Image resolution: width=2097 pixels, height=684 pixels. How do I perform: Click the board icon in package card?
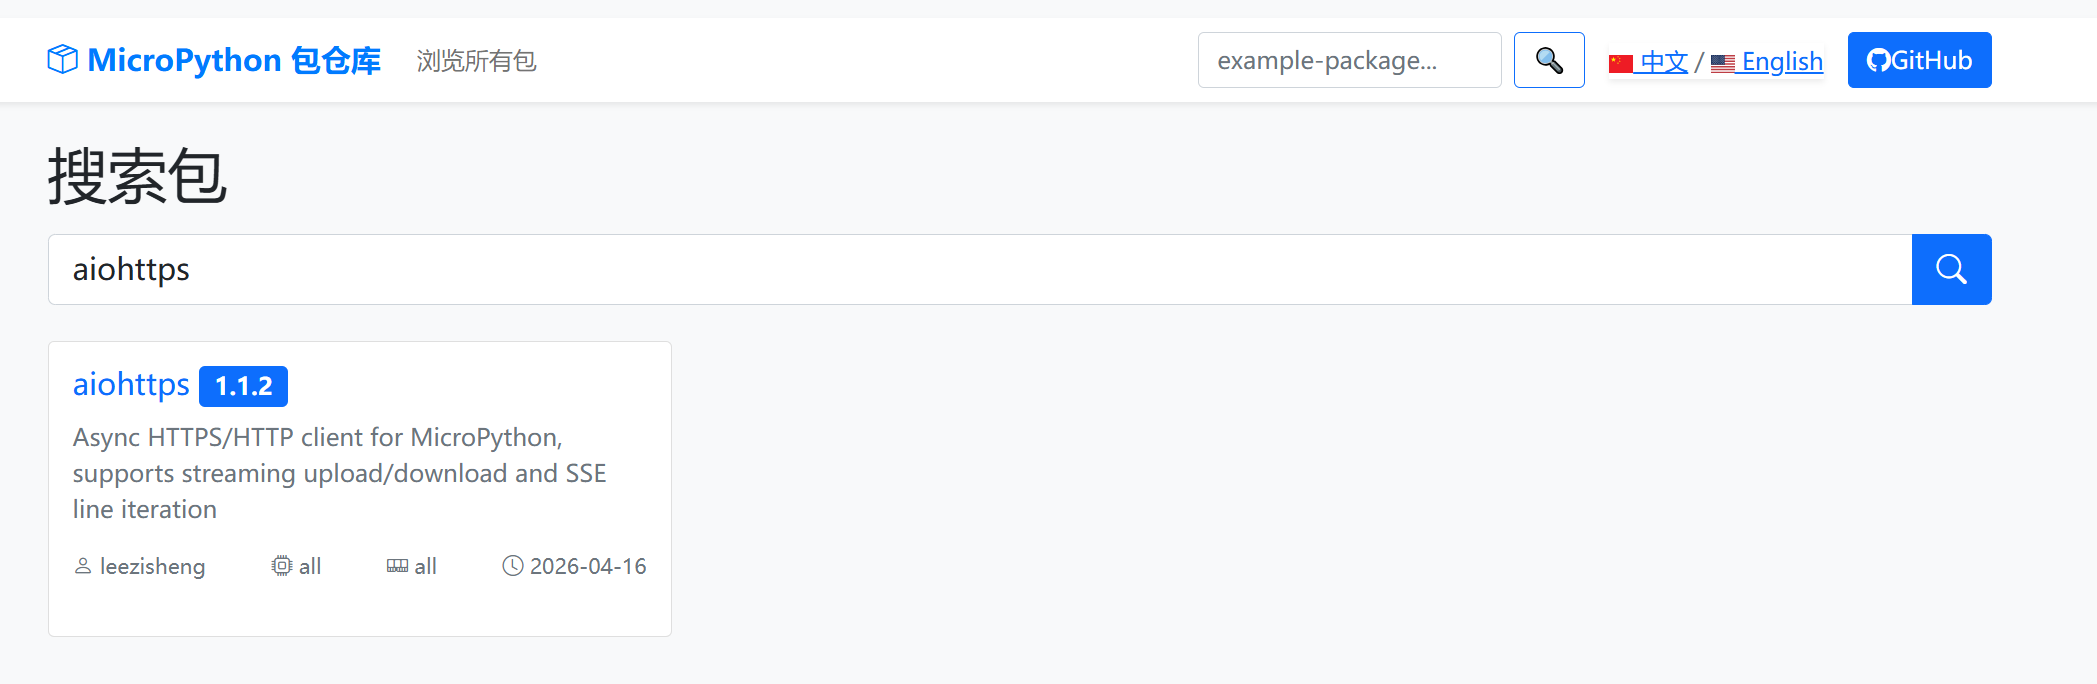[397, 566]
